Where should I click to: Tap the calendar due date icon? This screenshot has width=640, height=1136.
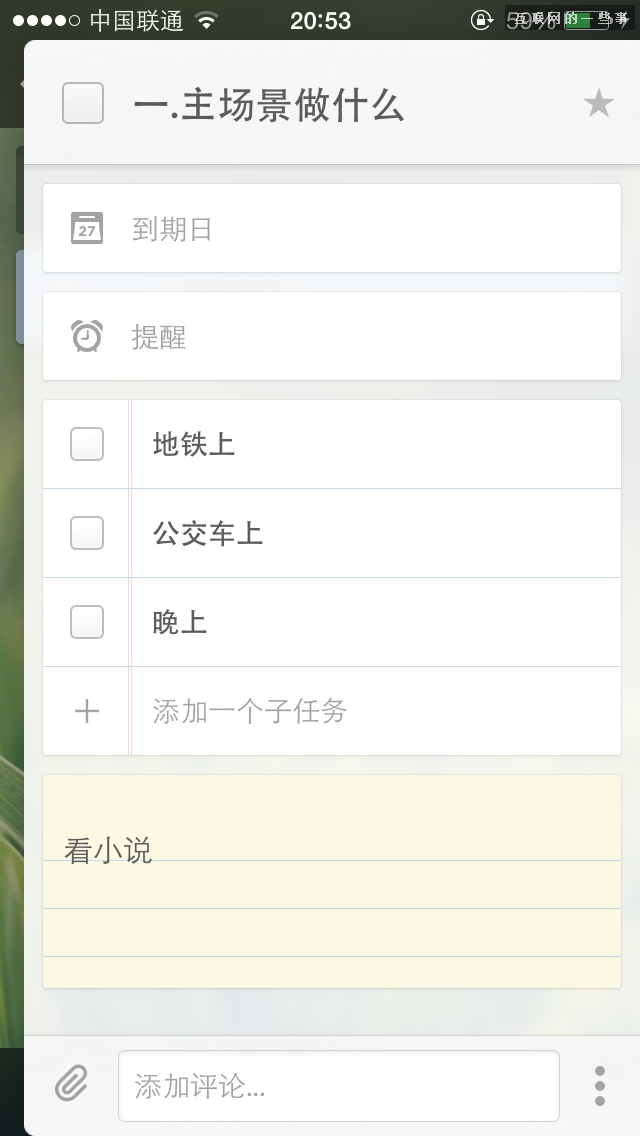tap(87, 228)
